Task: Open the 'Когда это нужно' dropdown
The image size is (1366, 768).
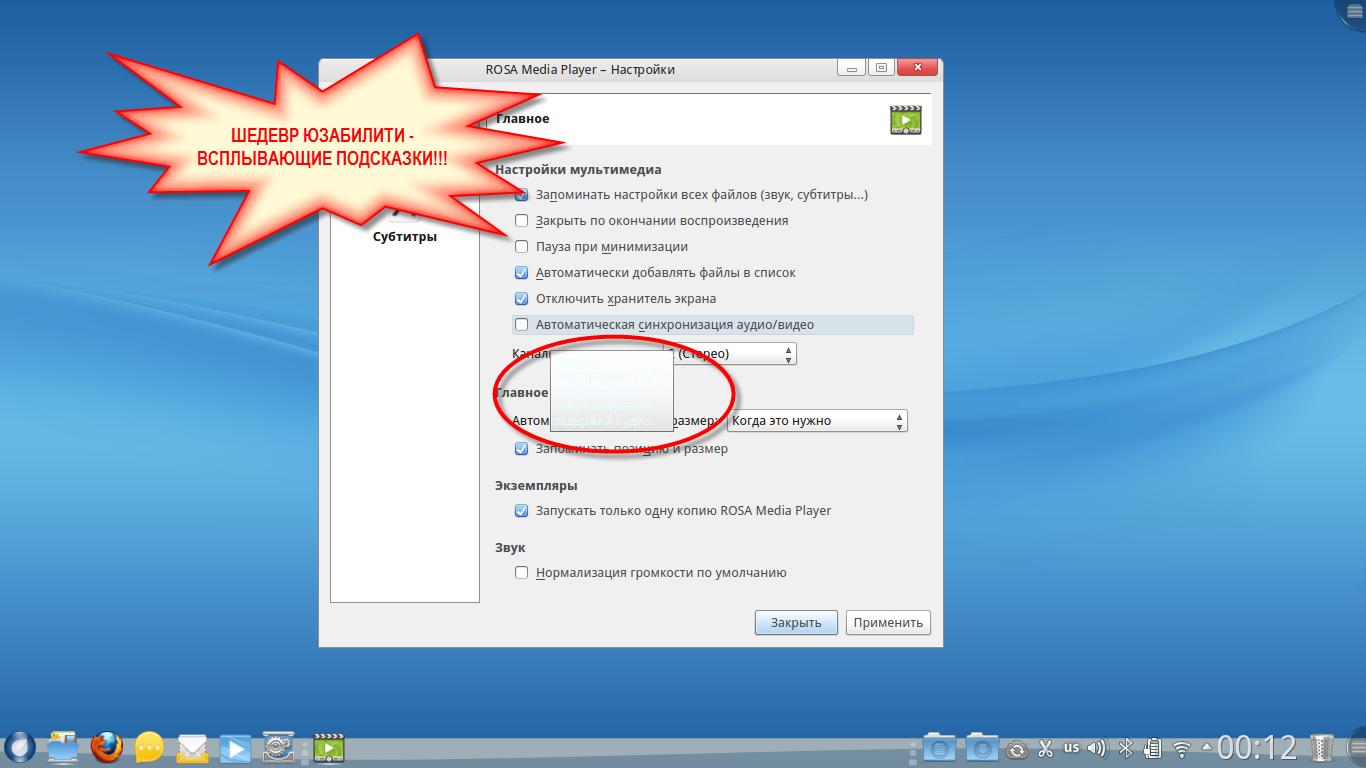Action: click(817, 421)
